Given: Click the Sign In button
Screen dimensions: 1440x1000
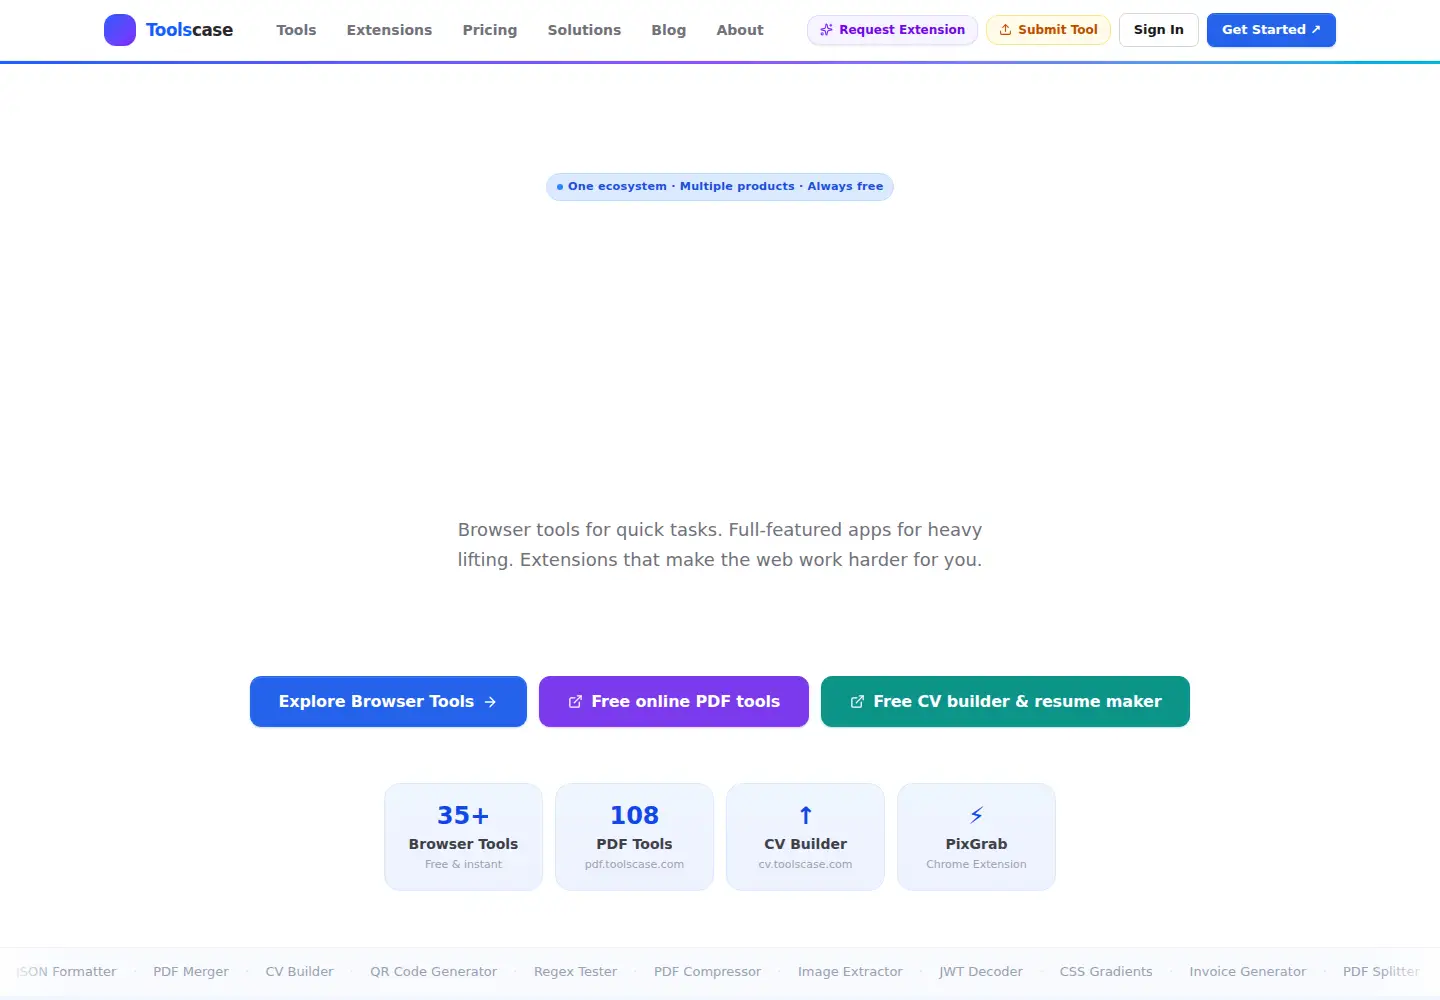Looking at the screenshot, I should tap(1159, 30).
